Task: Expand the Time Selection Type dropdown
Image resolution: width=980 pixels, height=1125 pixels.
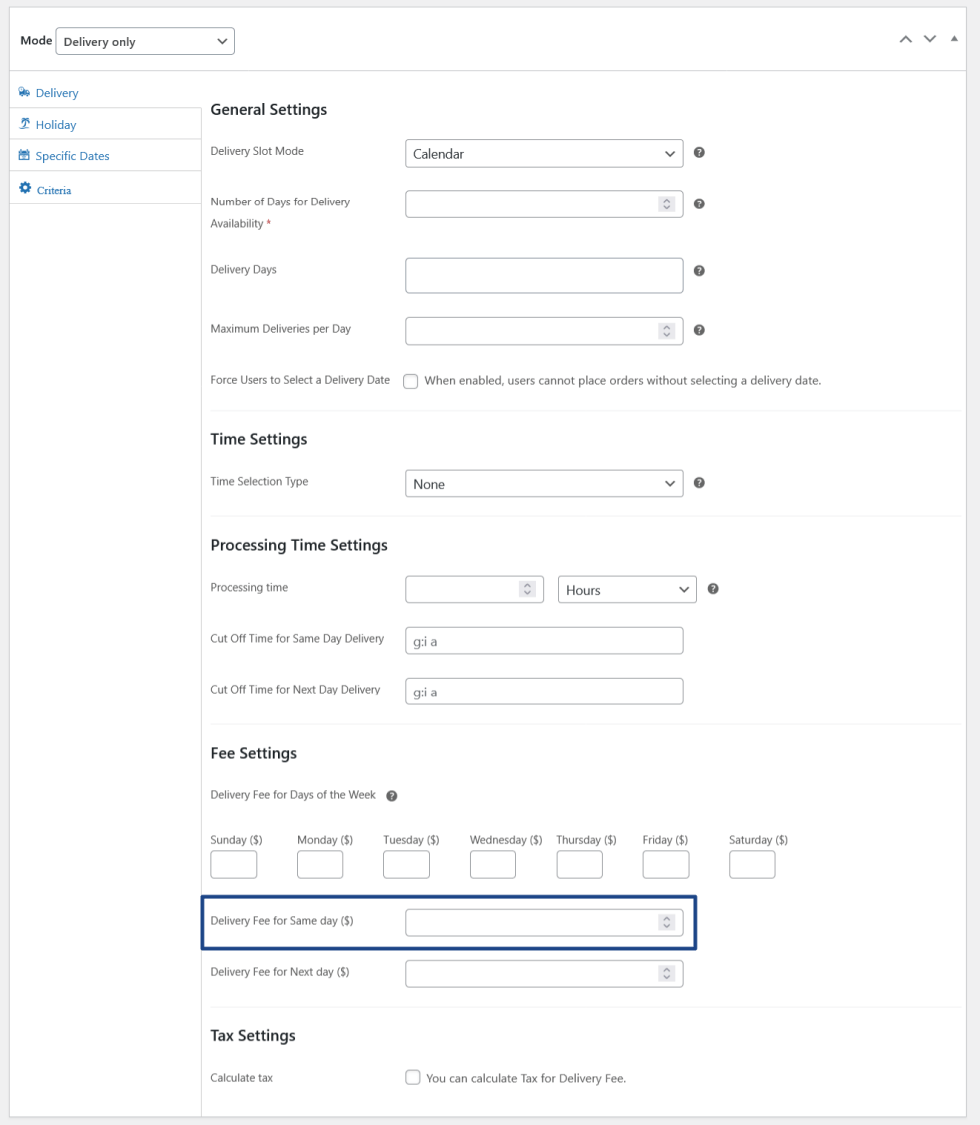Action: pos(544,484)
